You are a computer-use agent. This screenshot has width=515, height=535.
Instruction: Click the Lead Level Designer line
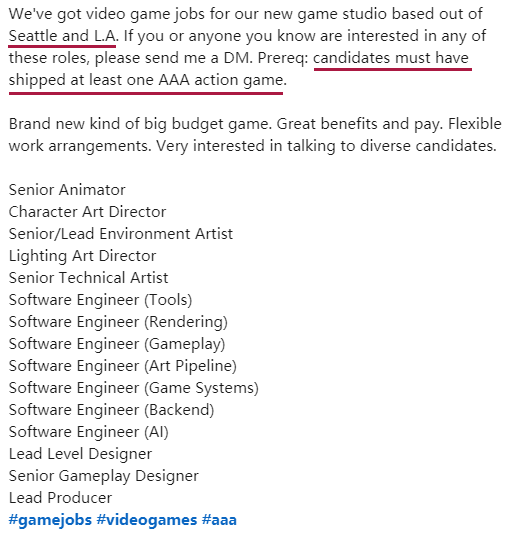(x=80, y=454)
